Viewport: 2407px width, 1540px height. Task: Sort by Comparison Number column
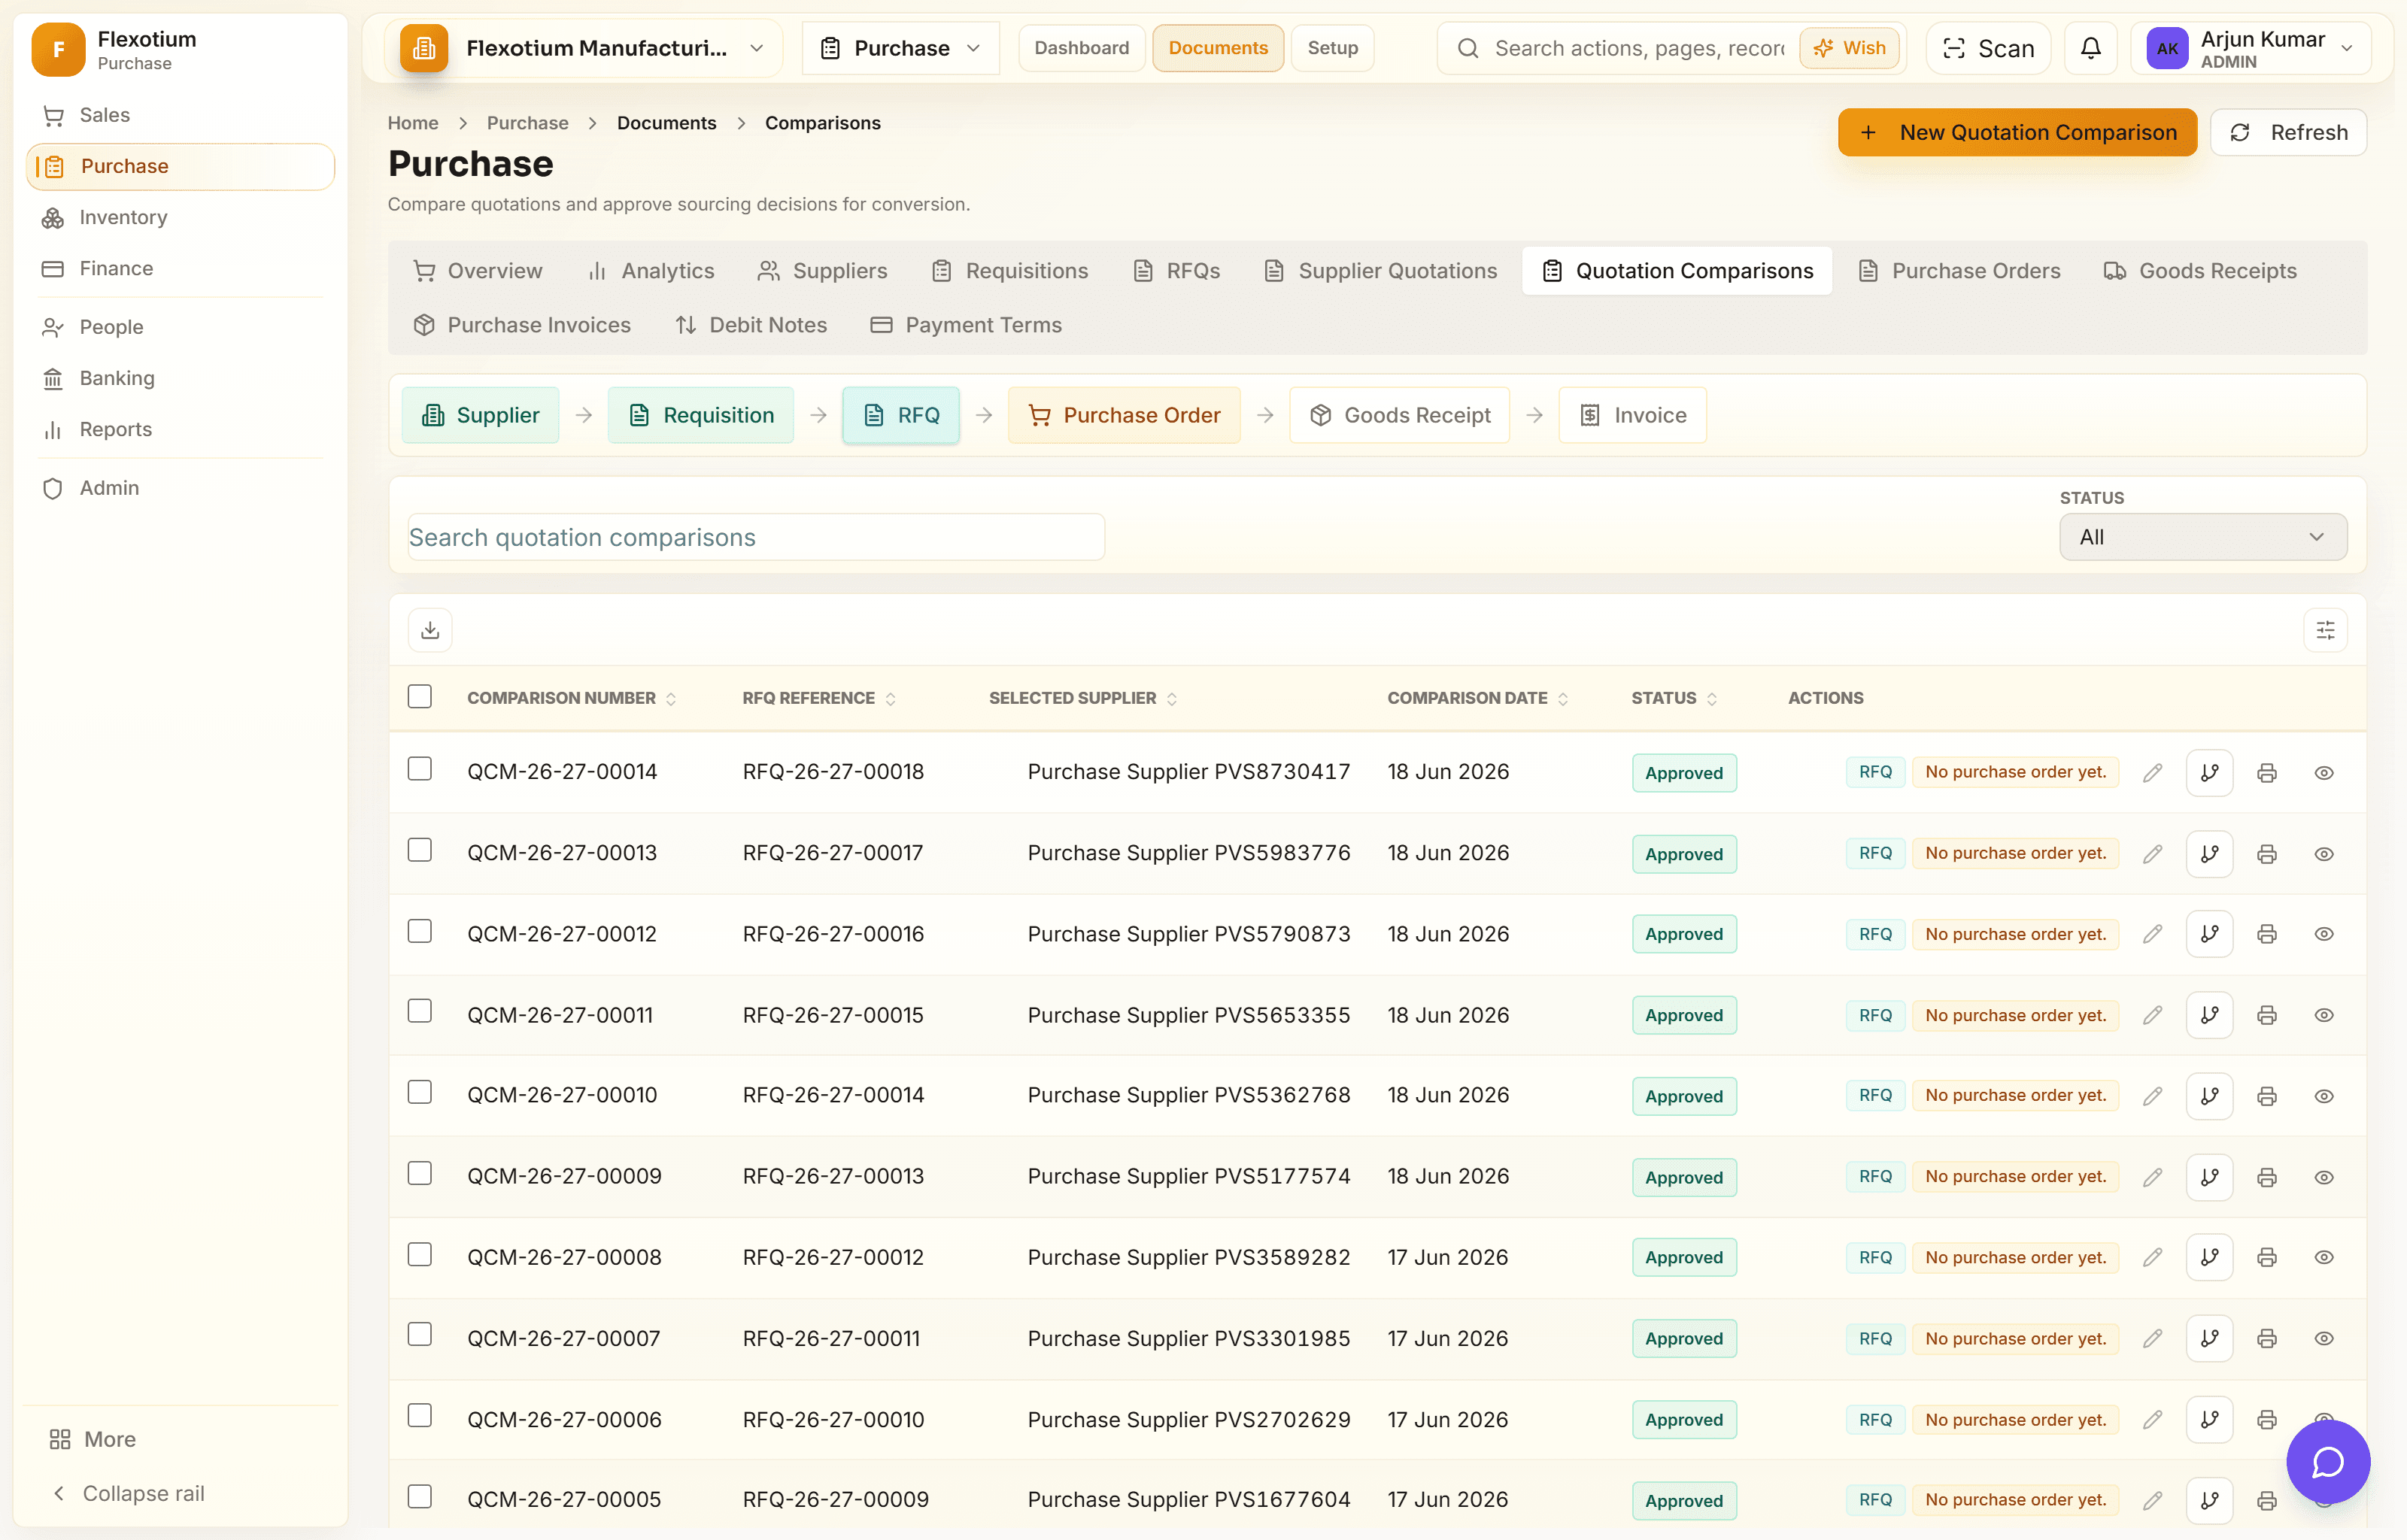tap(571, 698)
